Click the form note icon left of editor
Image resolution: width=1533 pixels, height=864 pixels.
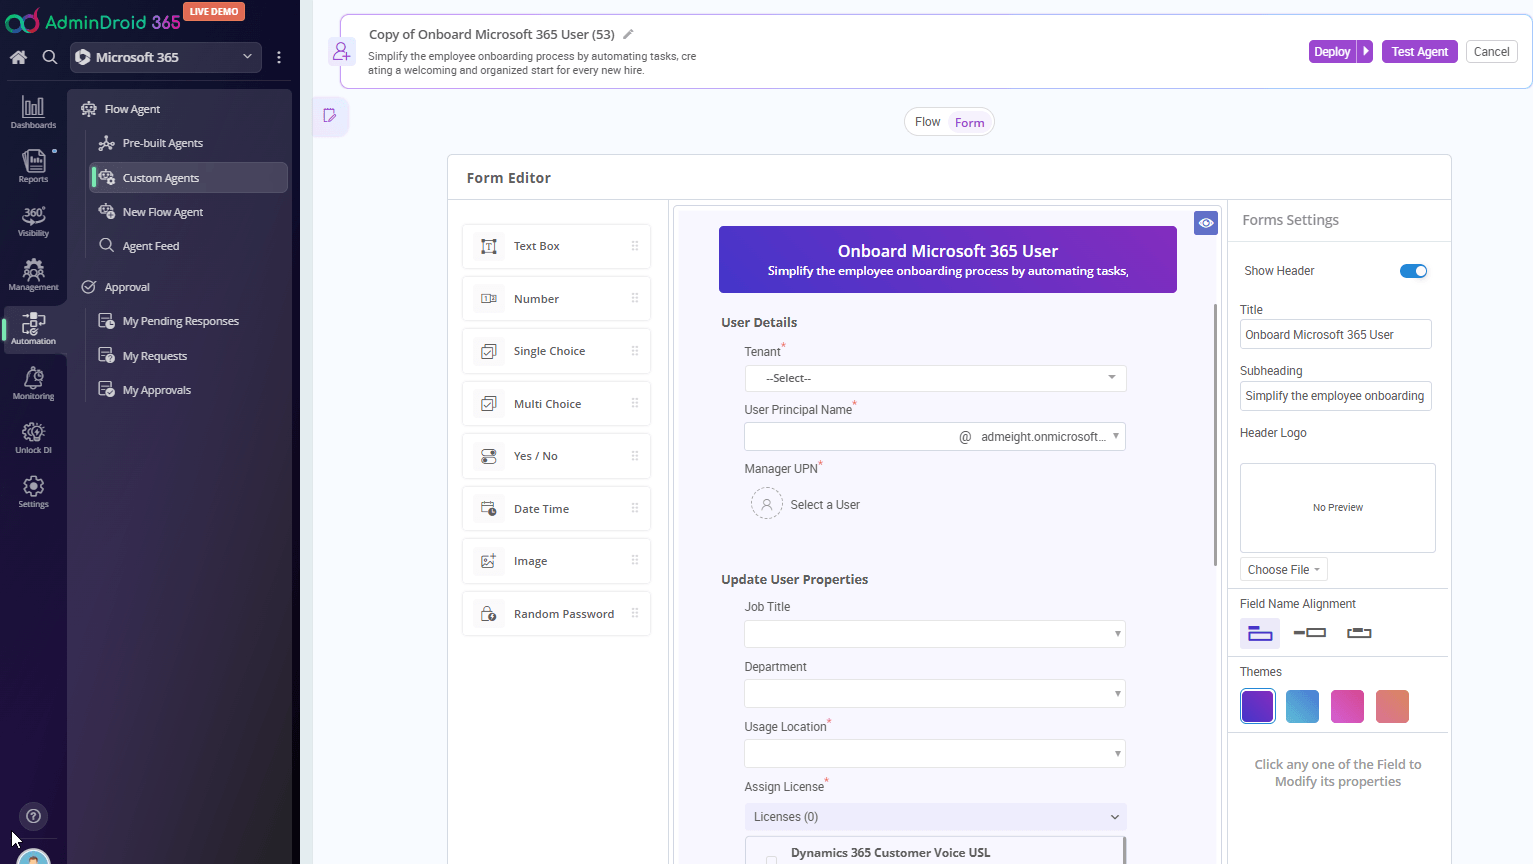point(330,116)
